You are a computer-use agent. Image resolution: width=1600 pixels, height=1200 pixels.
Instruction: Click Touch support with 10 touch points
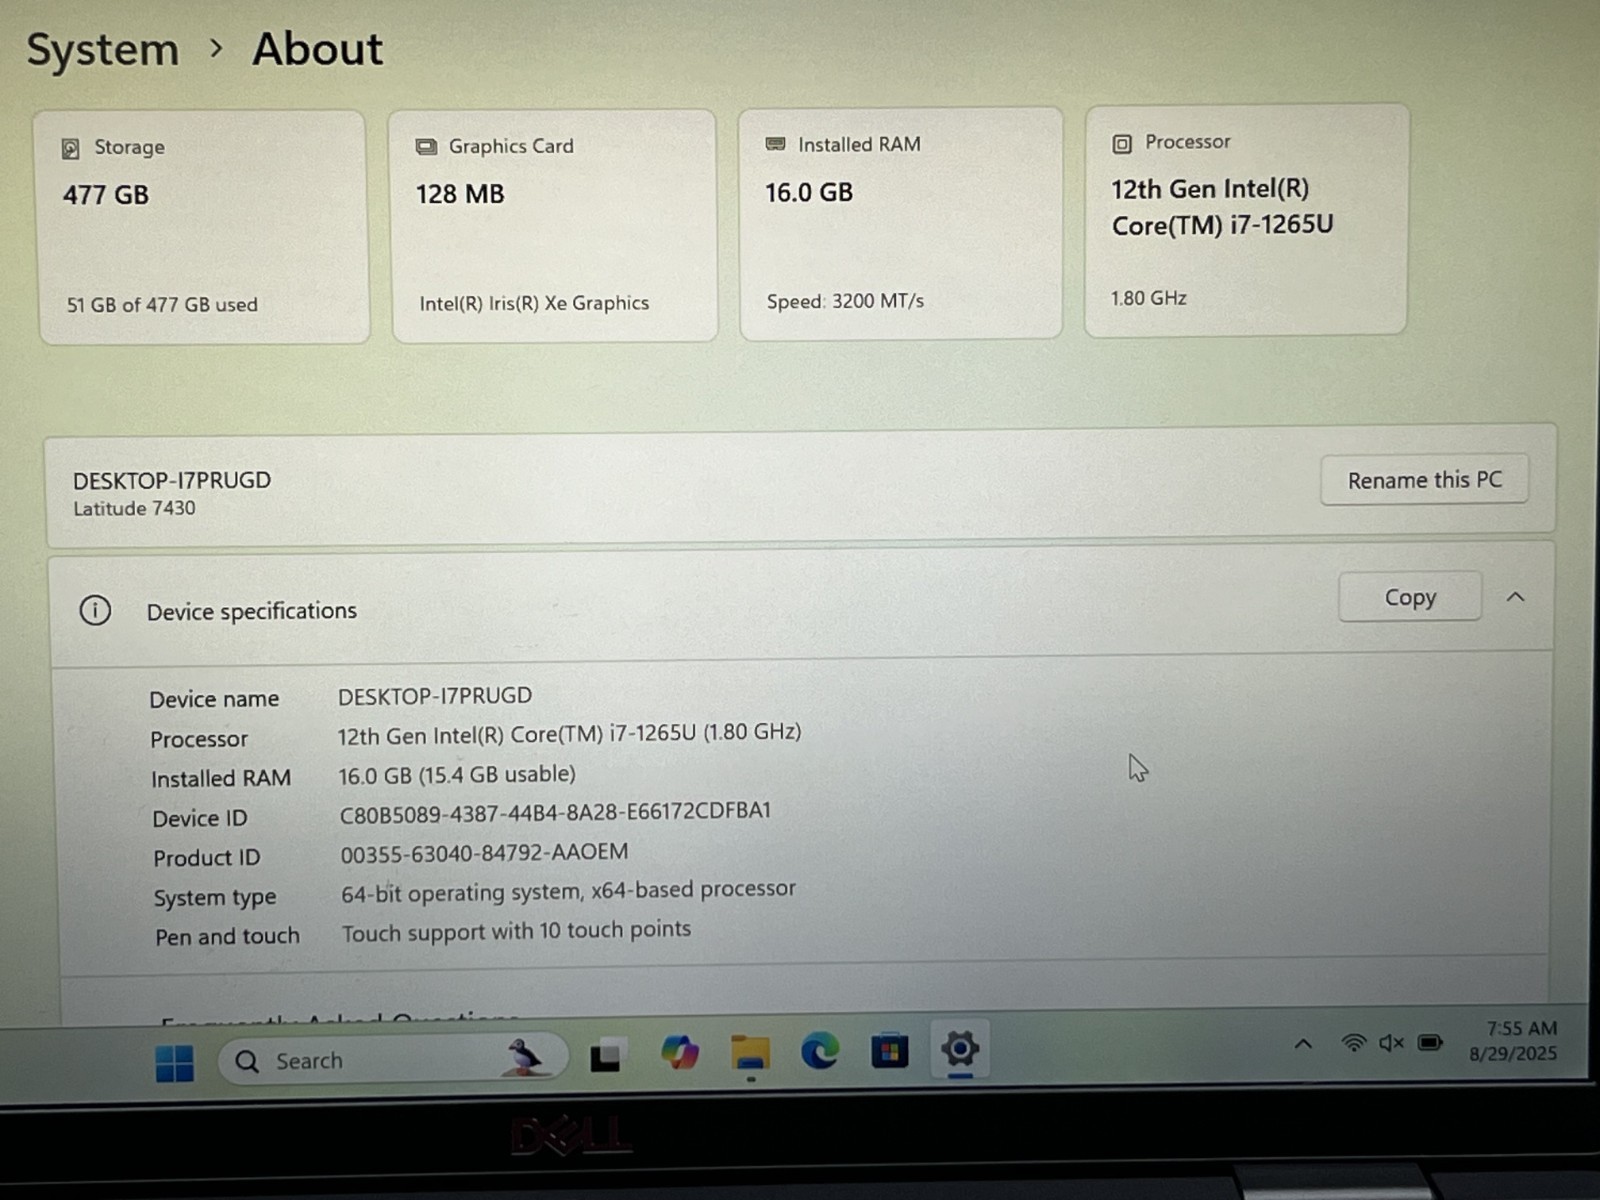tap(516, 931)
